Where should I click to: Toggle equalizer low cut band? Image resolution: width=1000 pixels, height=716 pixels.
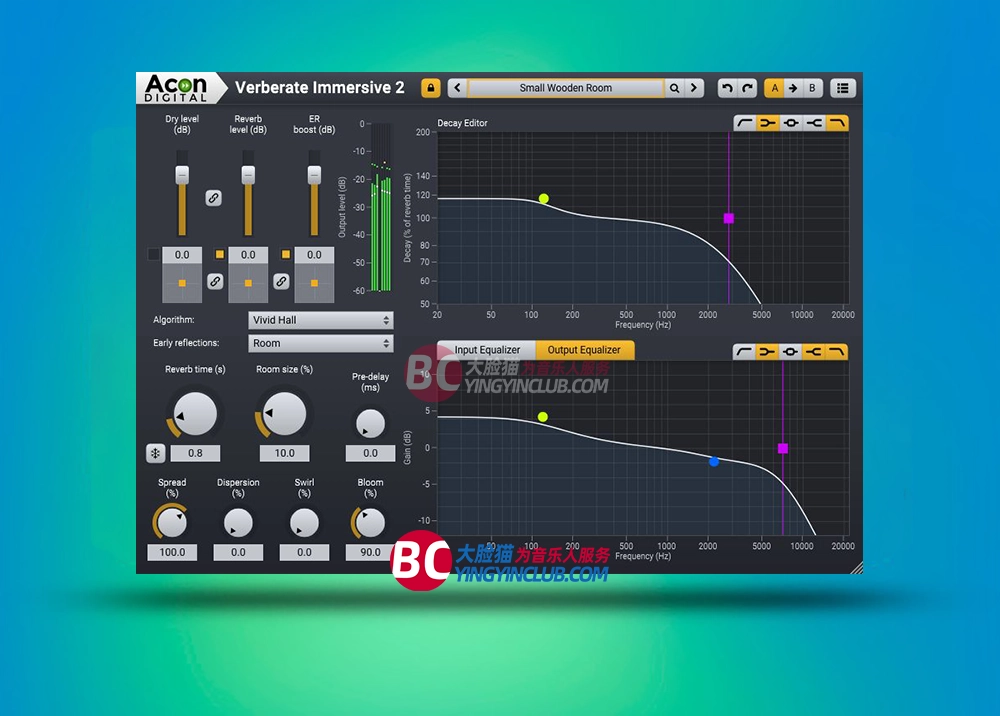click(x=744, y=351)
